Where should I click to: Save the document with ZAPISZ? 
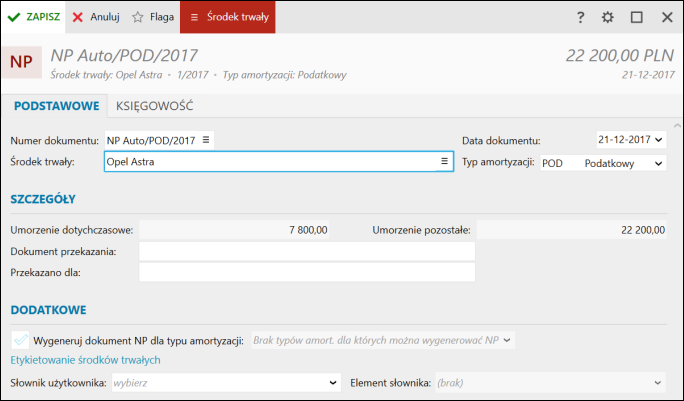click(33, 17)
